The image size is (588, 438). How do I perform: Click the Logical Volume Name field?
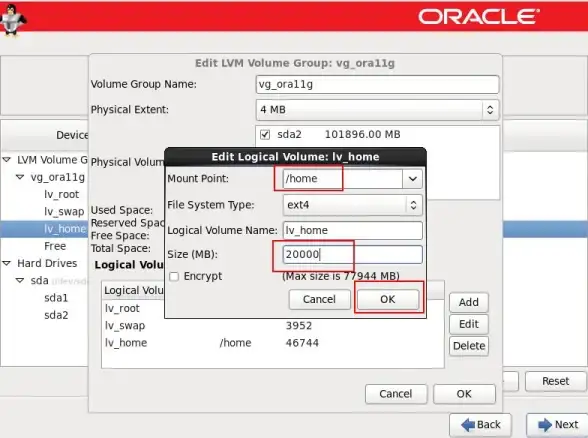352,230
